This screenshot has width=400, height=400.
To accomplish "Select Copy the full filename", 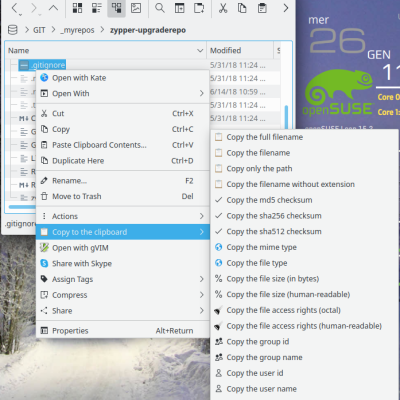I will (304, 137).
